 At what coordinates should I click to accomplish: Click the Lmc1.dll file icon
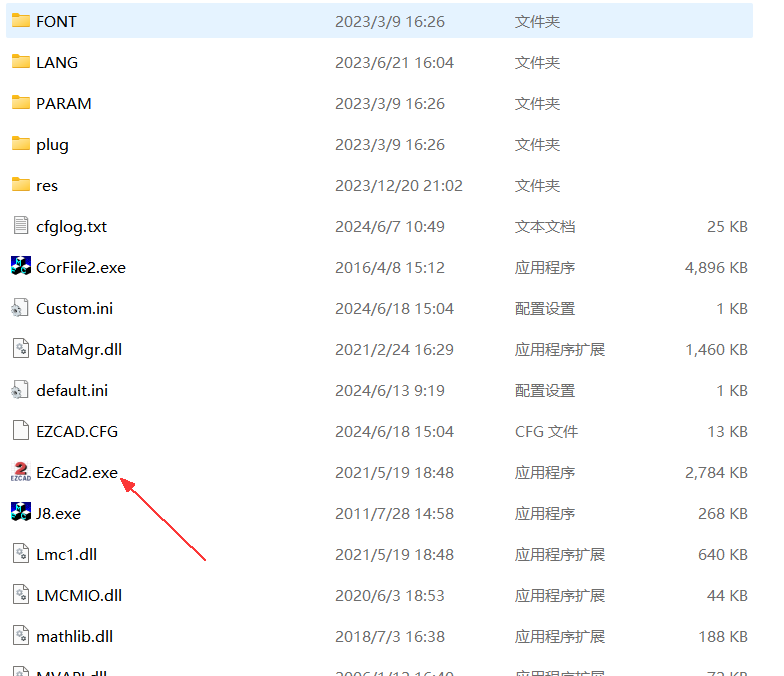pos(20,554)
